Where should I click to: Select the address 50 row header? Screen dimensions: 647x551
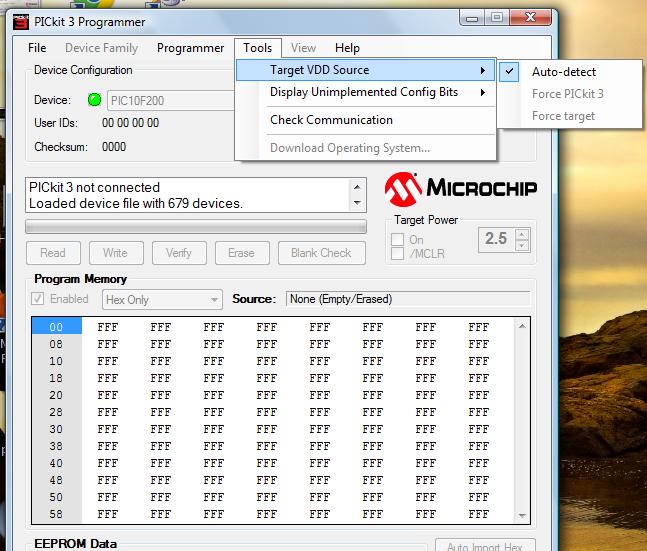[x=57, y=497]
